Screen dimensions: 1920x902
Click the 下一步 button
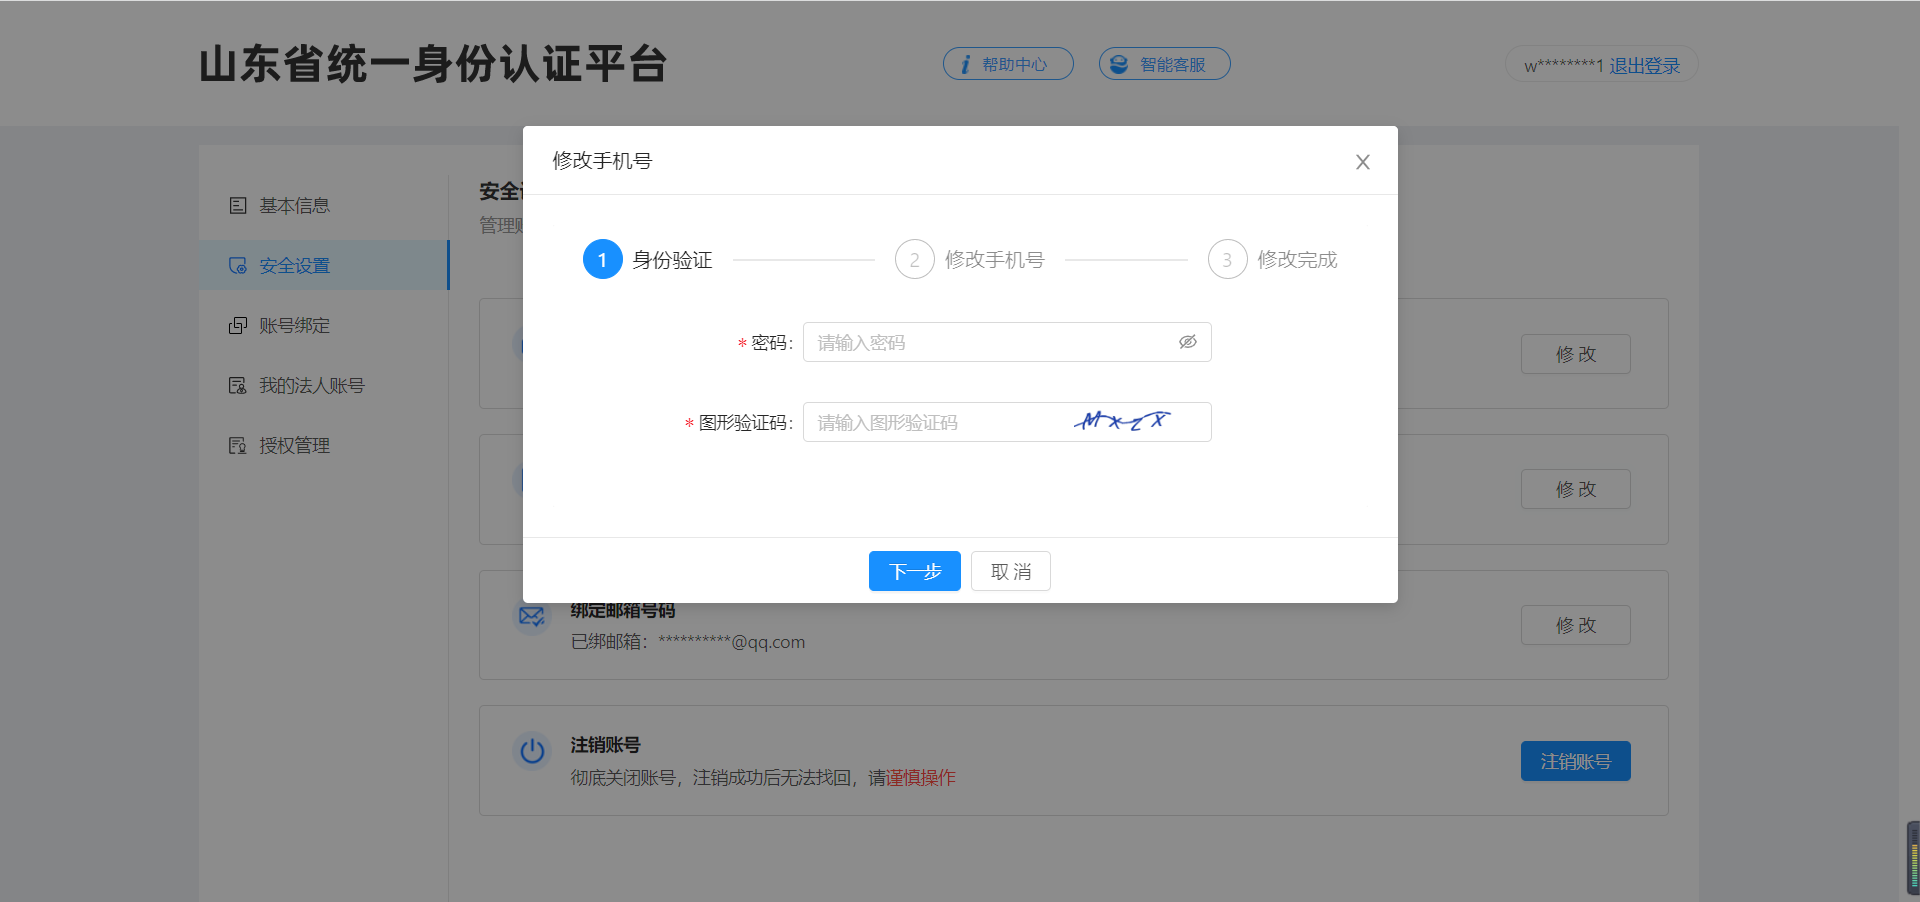click(x=914, y=571)
